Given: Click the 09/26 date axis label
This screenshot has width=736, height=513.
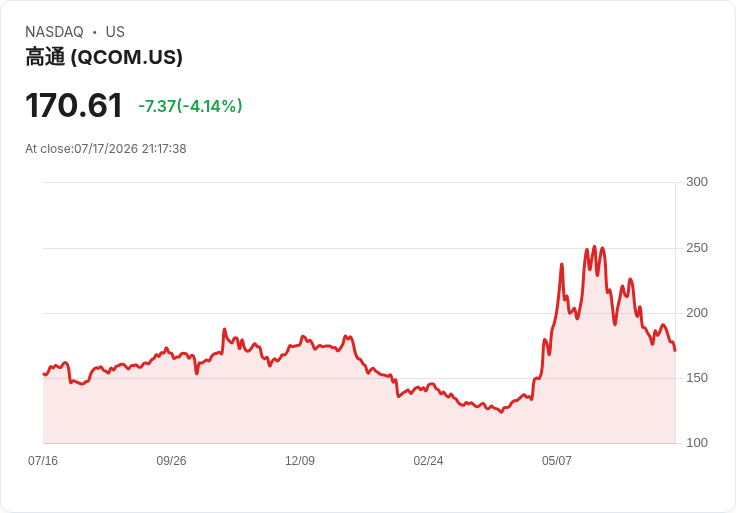Looking at the screenshot, I should click(x=171, y=461).
